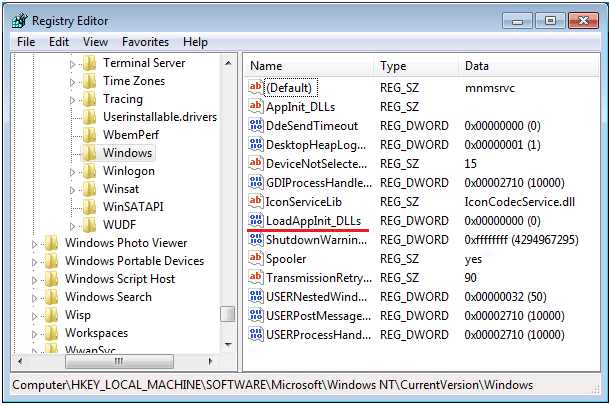Viewport: 611px width, 405px height.
Task: Select the IconServiceLib value name
Action: [304, 202]
